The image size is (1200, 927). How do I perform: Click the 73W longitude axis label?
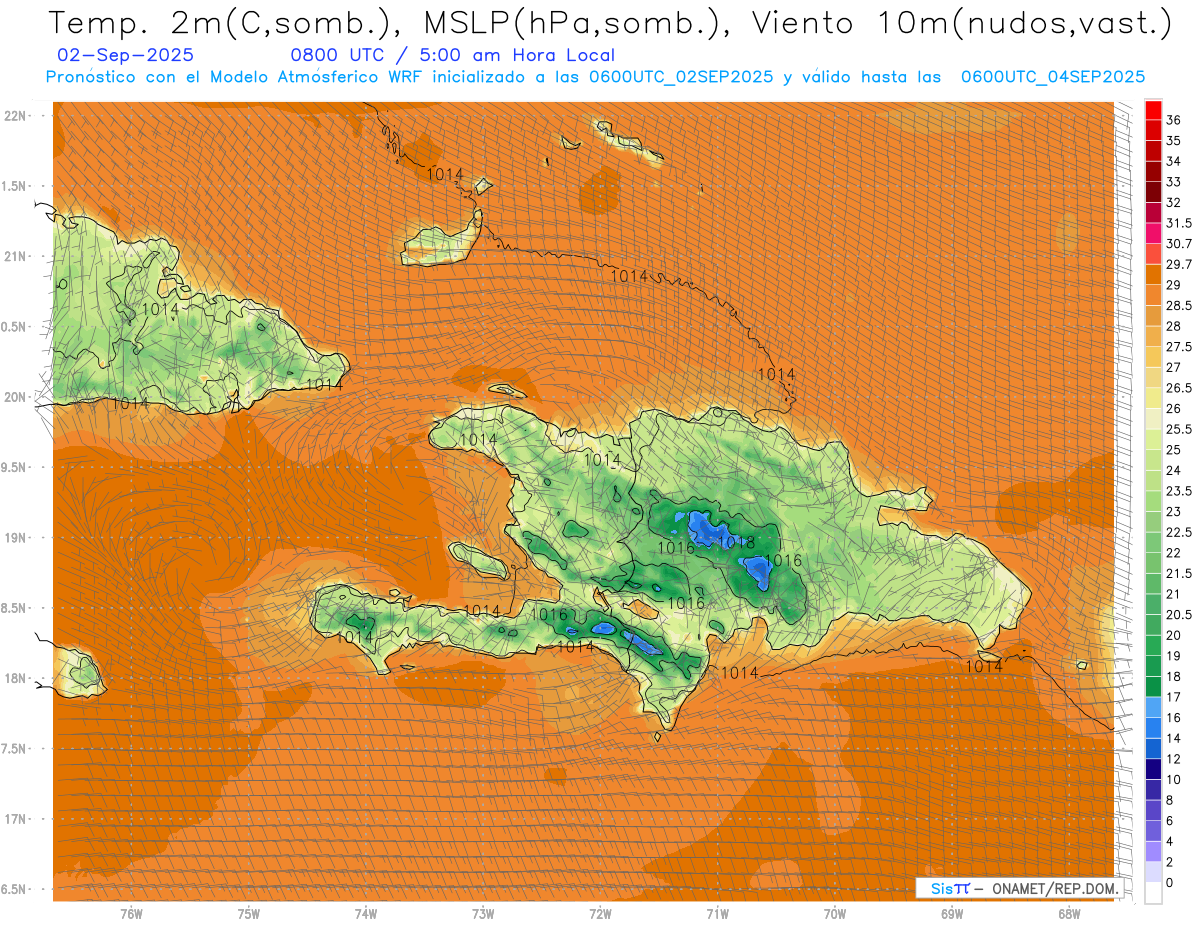[x=483, y=914]
